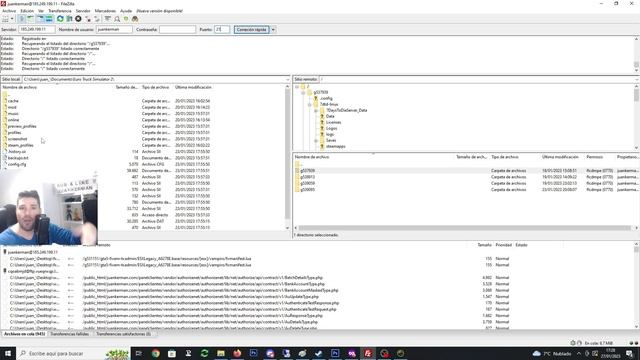Image resolution: width=640 pixels, height=360 pixels.
Task: Expand the 7DaysToDieServer_Data tree node
Action: click(316, 110)
